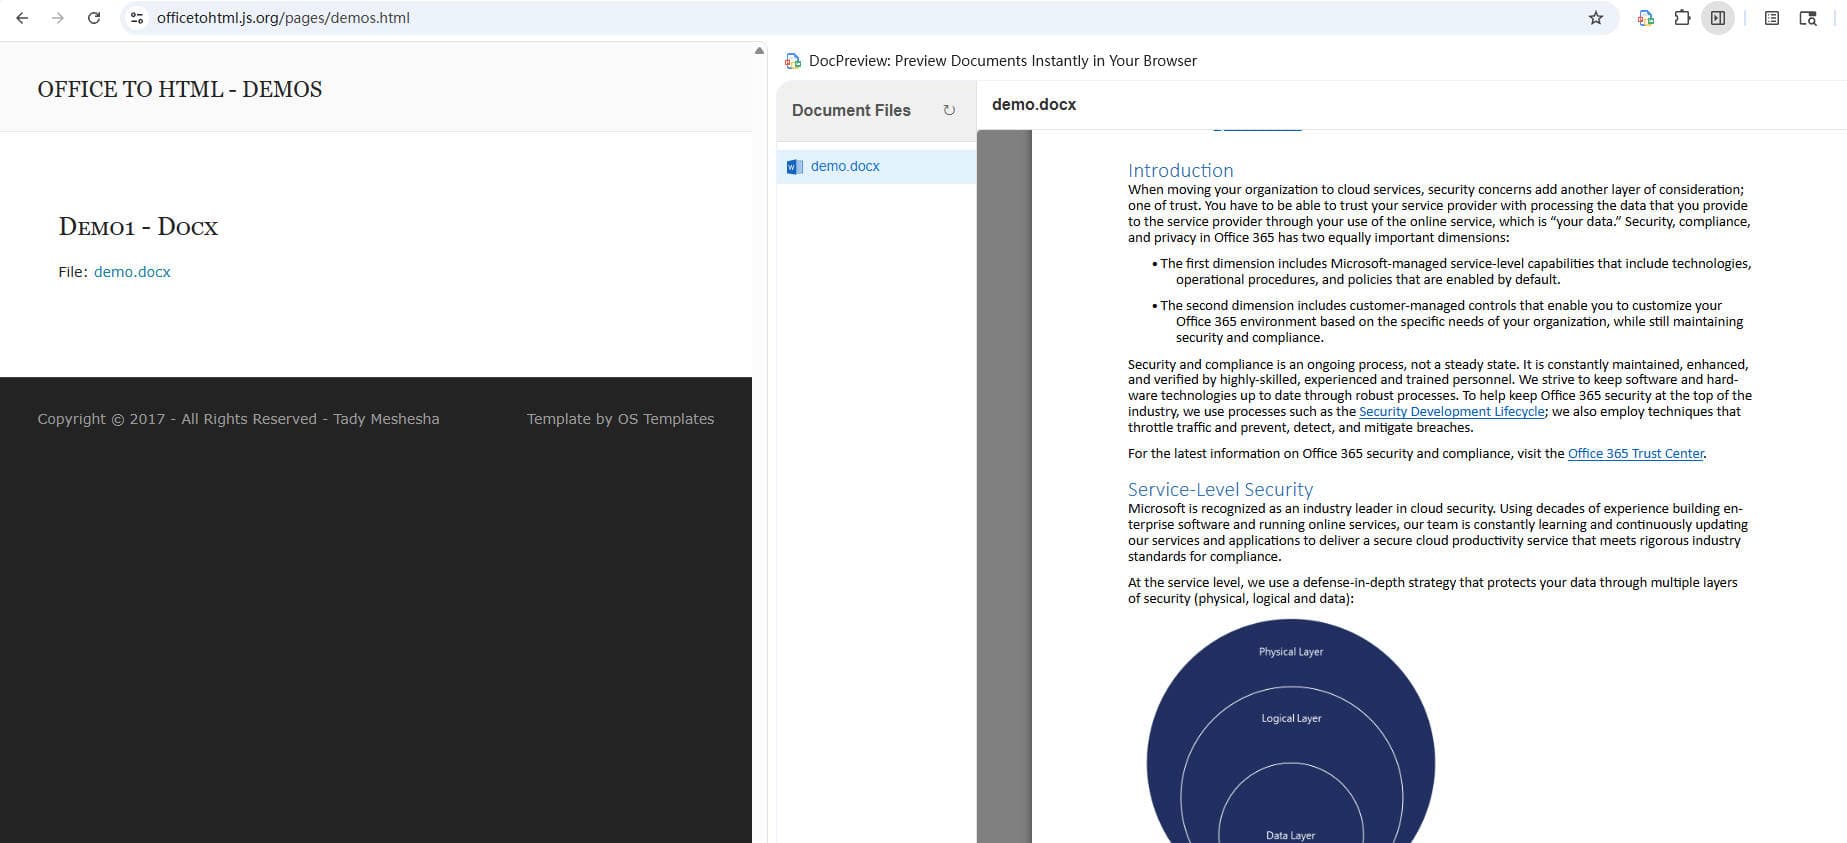Click the Word icon beside demo.docx
This screenshot has width=1847, height=843.
(795, 167)
